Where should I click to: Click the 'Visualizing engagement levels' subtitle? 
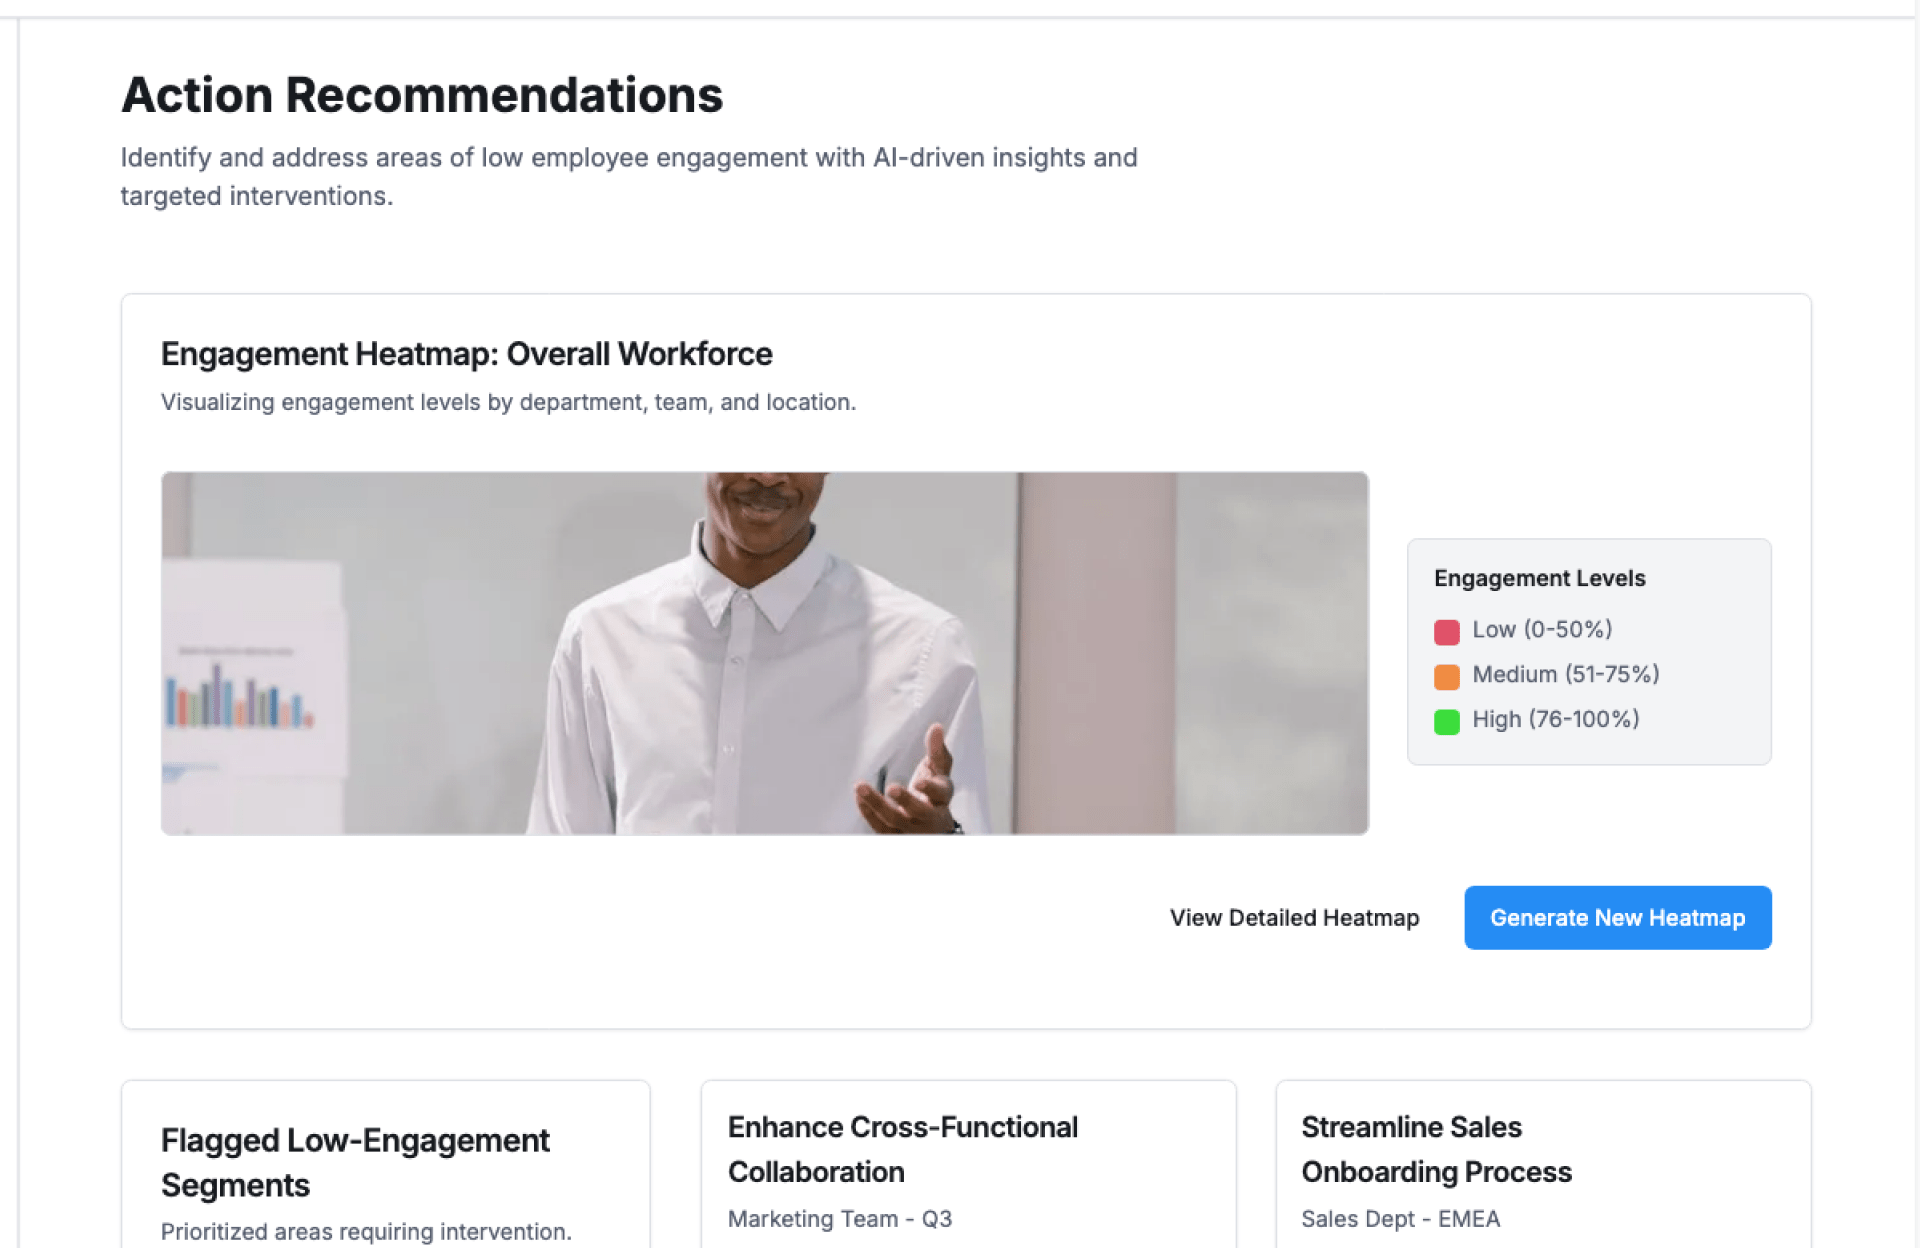tap(508, 402)
